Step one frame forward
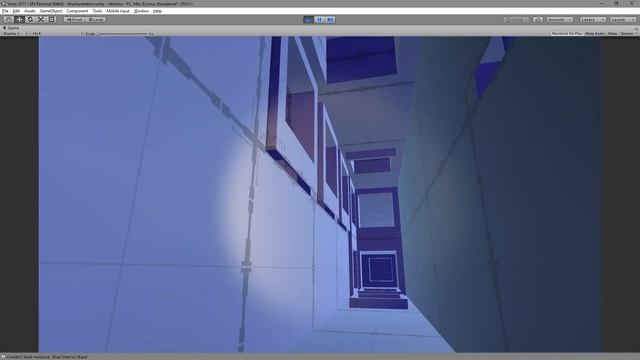640x360 pixels. pos(330,20)
